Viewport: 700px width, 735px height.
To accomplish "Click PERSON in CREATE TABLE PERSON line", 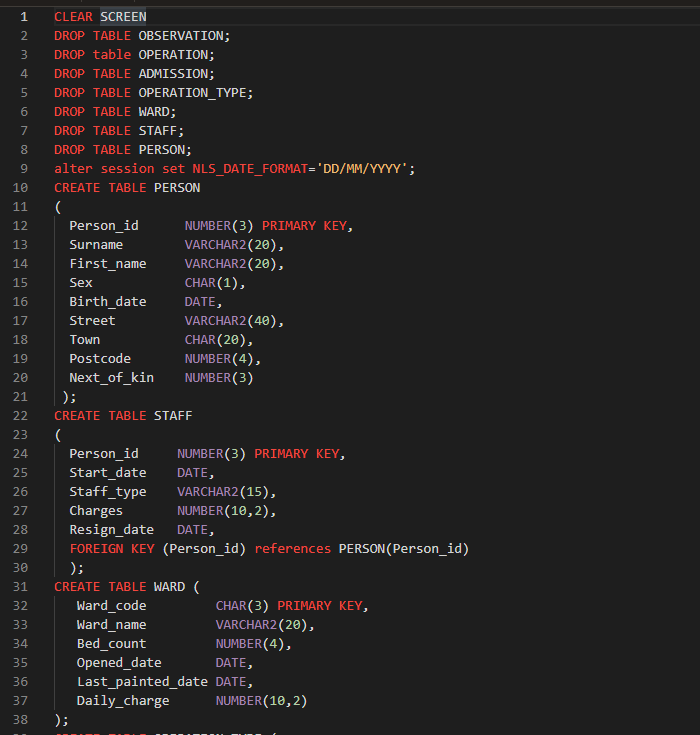I will pyautogui.click(x=177, y=188).
